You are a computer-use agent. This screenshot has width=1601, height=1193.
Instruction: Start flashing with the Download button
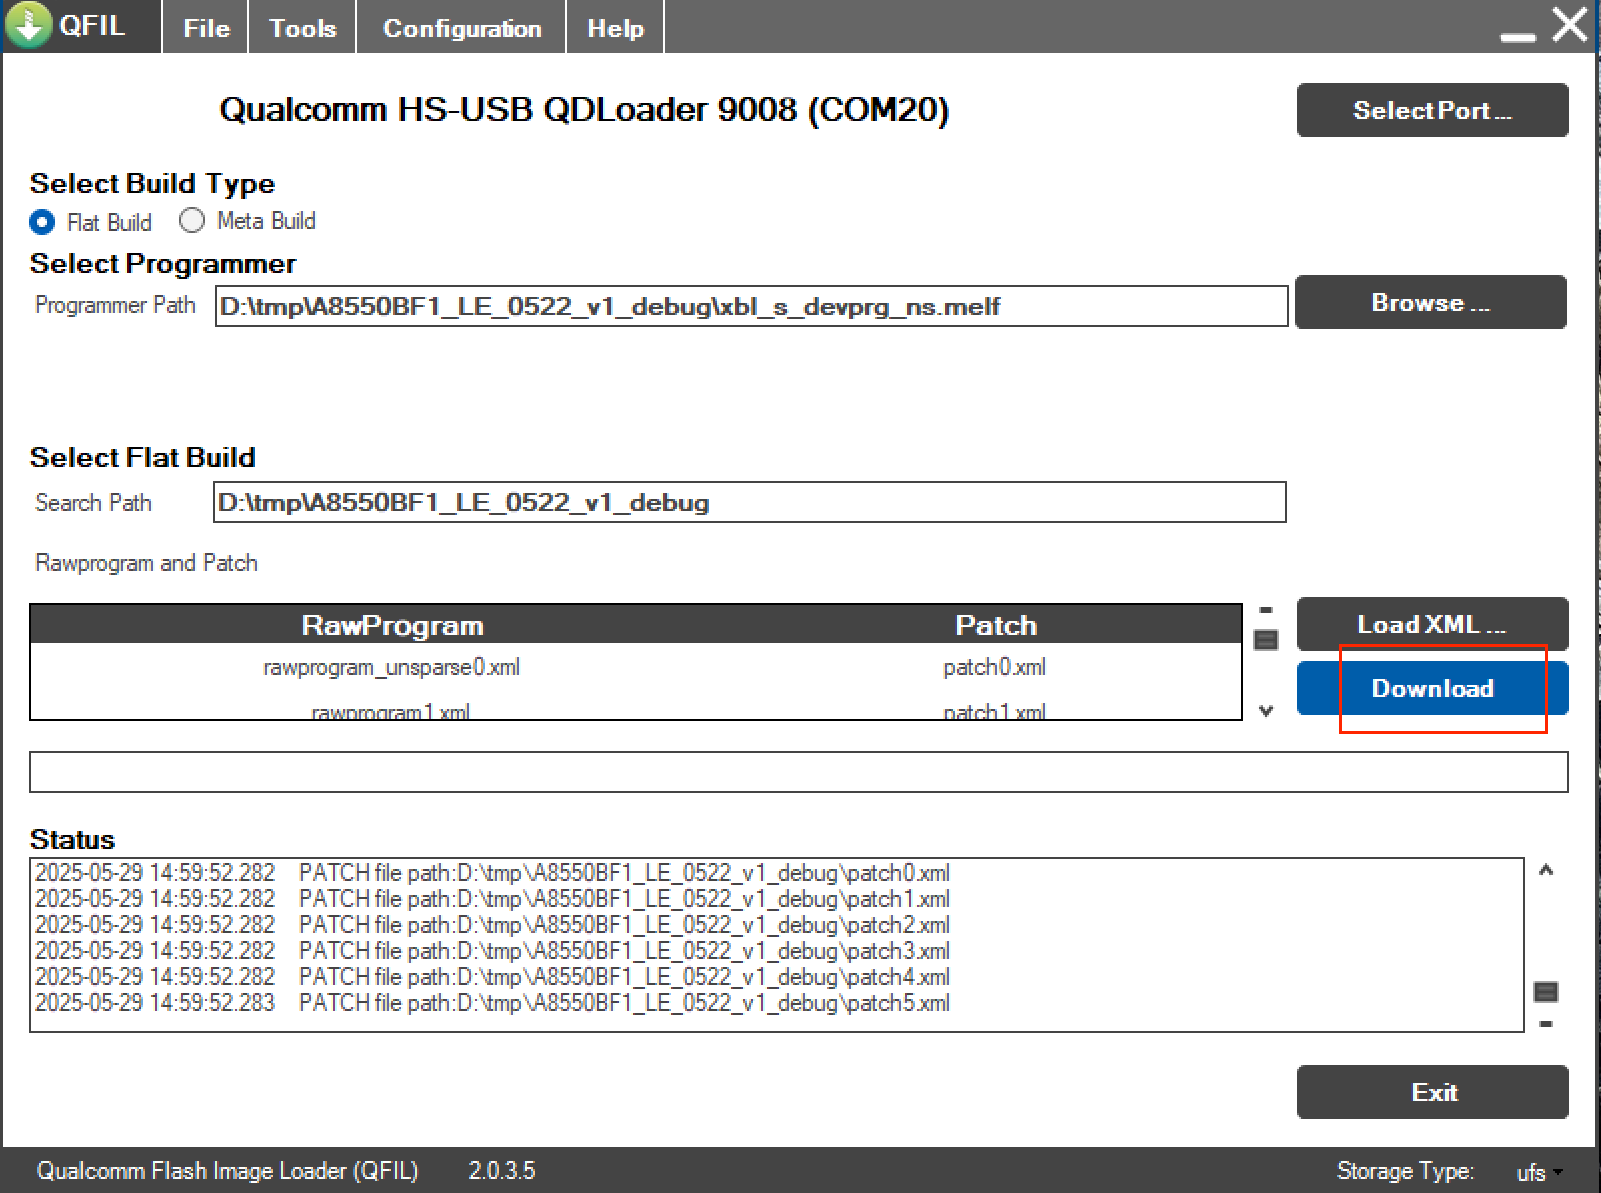[x=1432, y=688]
